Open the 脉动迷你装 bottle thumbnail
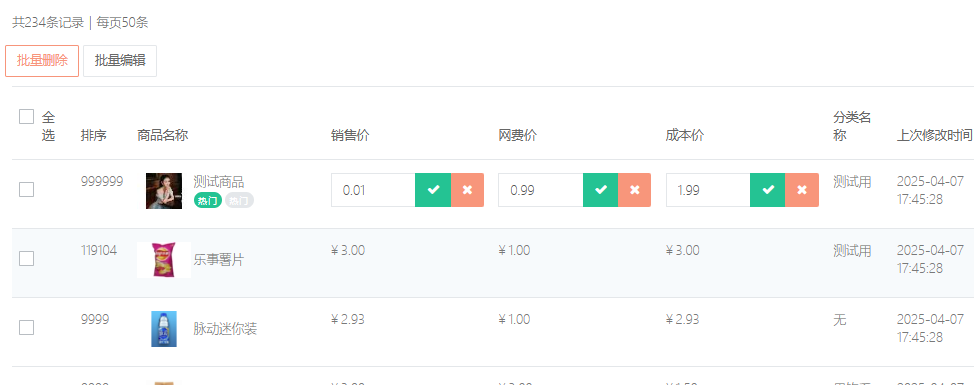 point(164,329)
